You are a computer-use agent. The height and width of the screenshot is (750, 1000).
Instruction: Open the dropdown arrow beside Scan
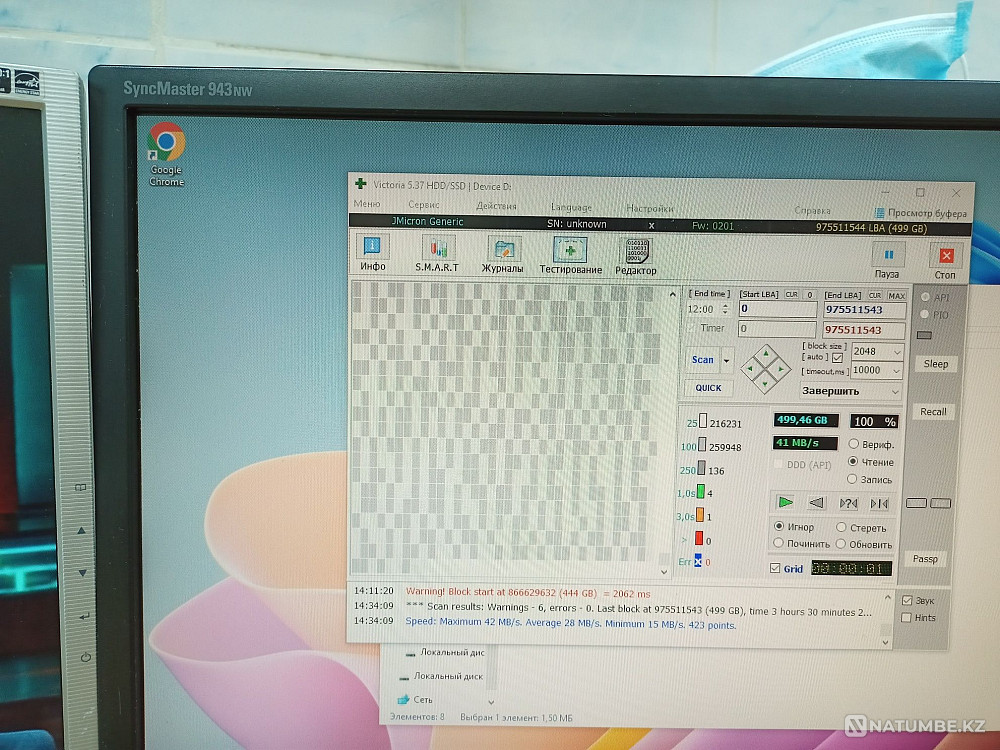[726, 360]
